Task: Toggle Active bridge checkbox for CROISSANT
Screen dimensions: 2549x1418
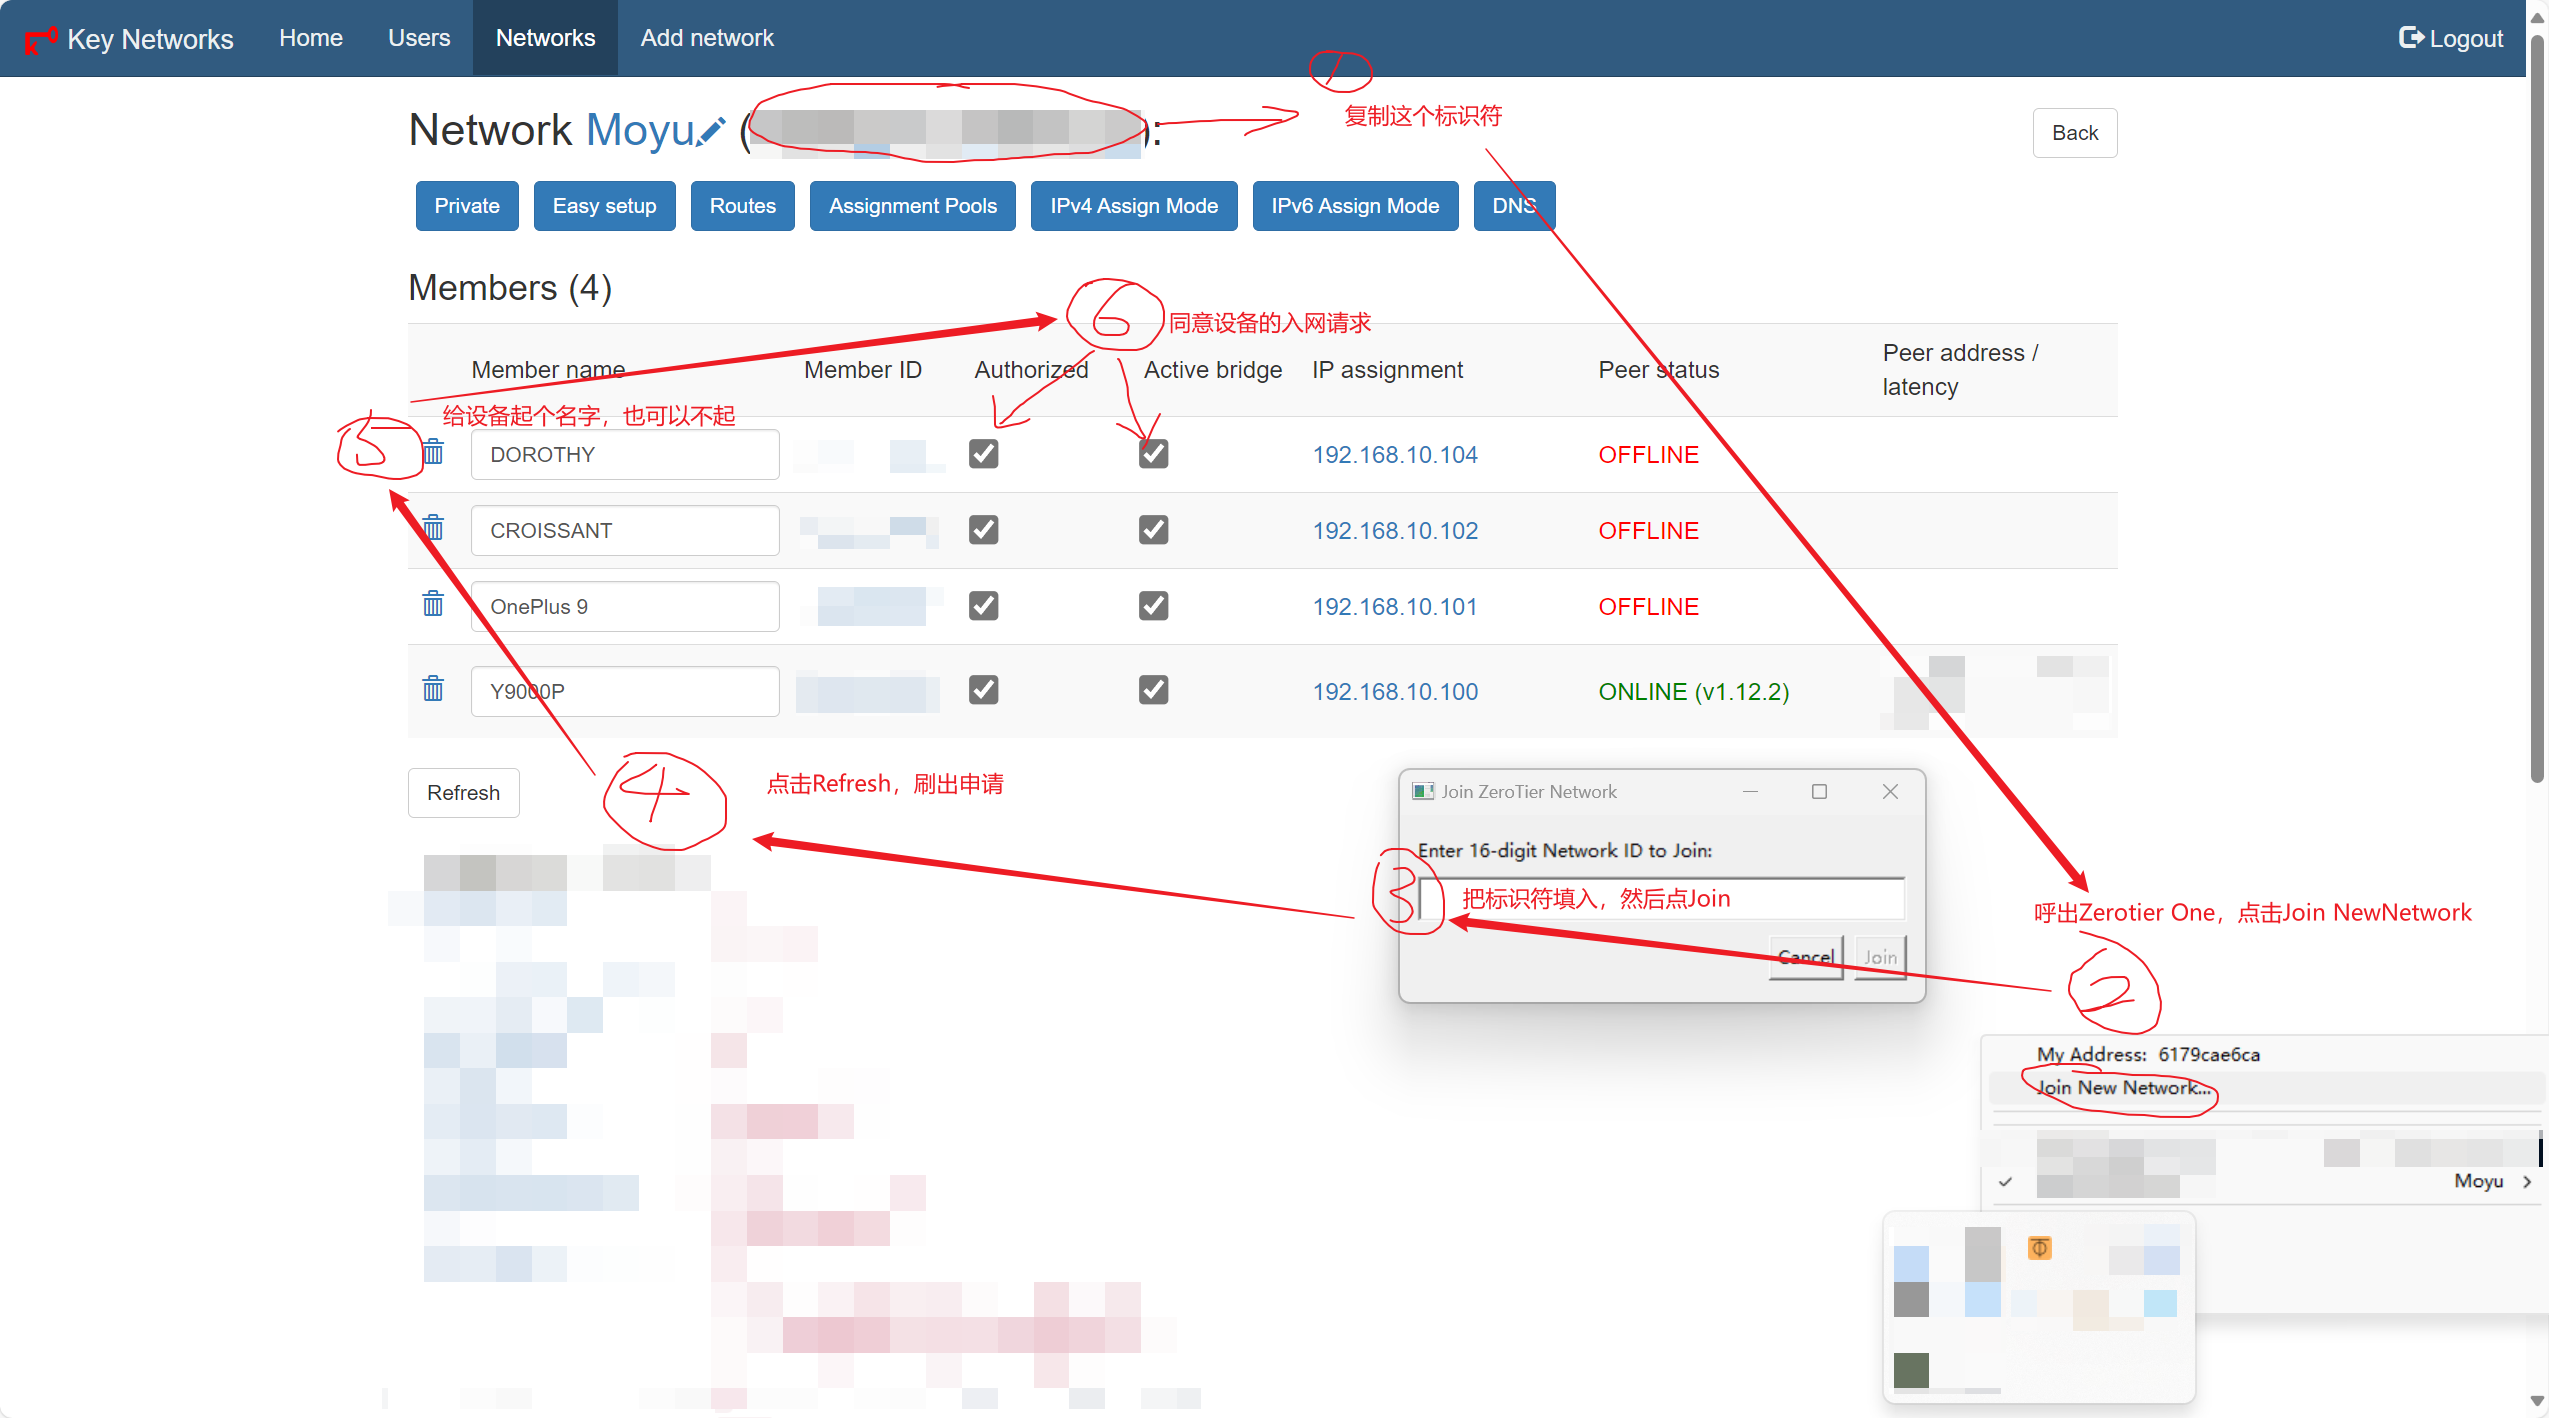Action: coord(1153,530)
